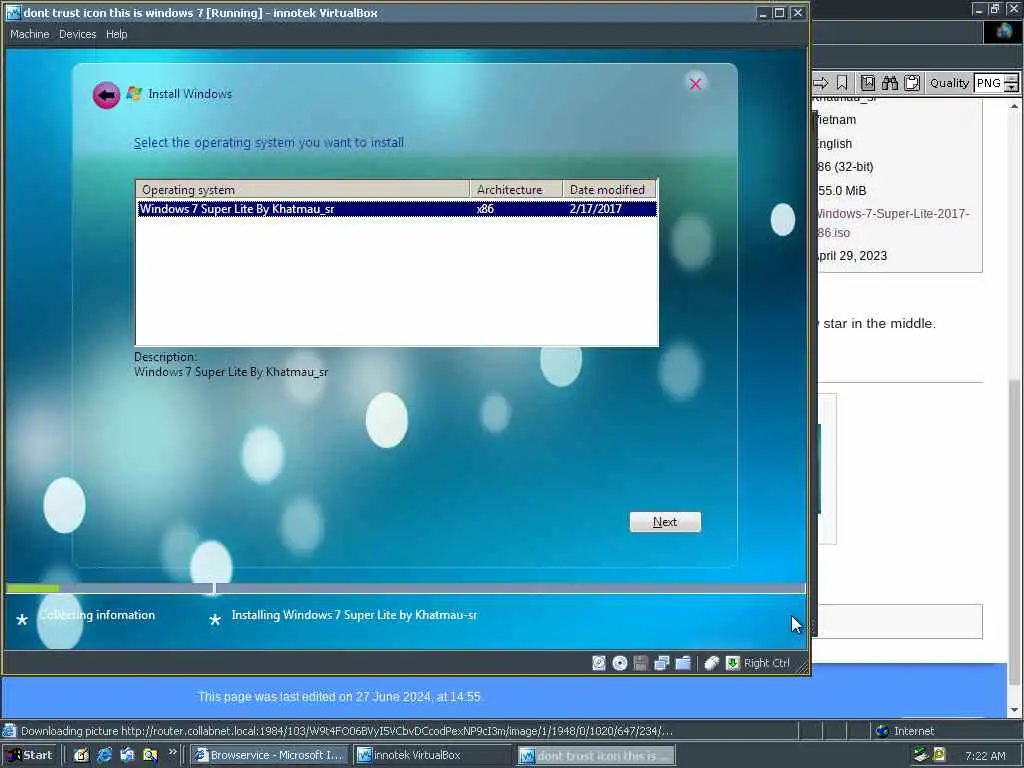Close the Install Windows dialog with the pink X
1024x768 pixels.
pyautogui.click(x=696, y=84)
